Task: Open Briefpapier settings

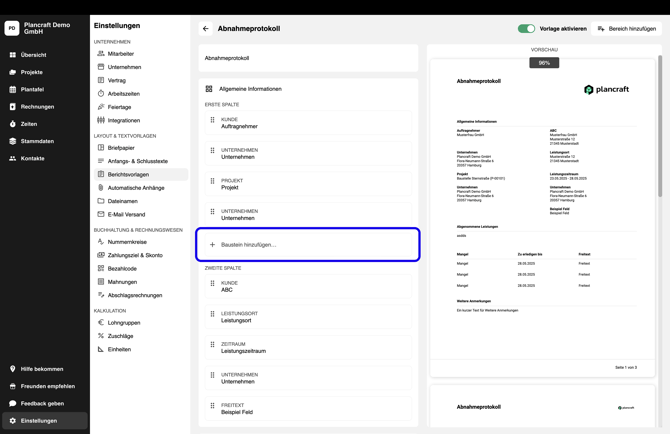Action: tap(141, 148)
